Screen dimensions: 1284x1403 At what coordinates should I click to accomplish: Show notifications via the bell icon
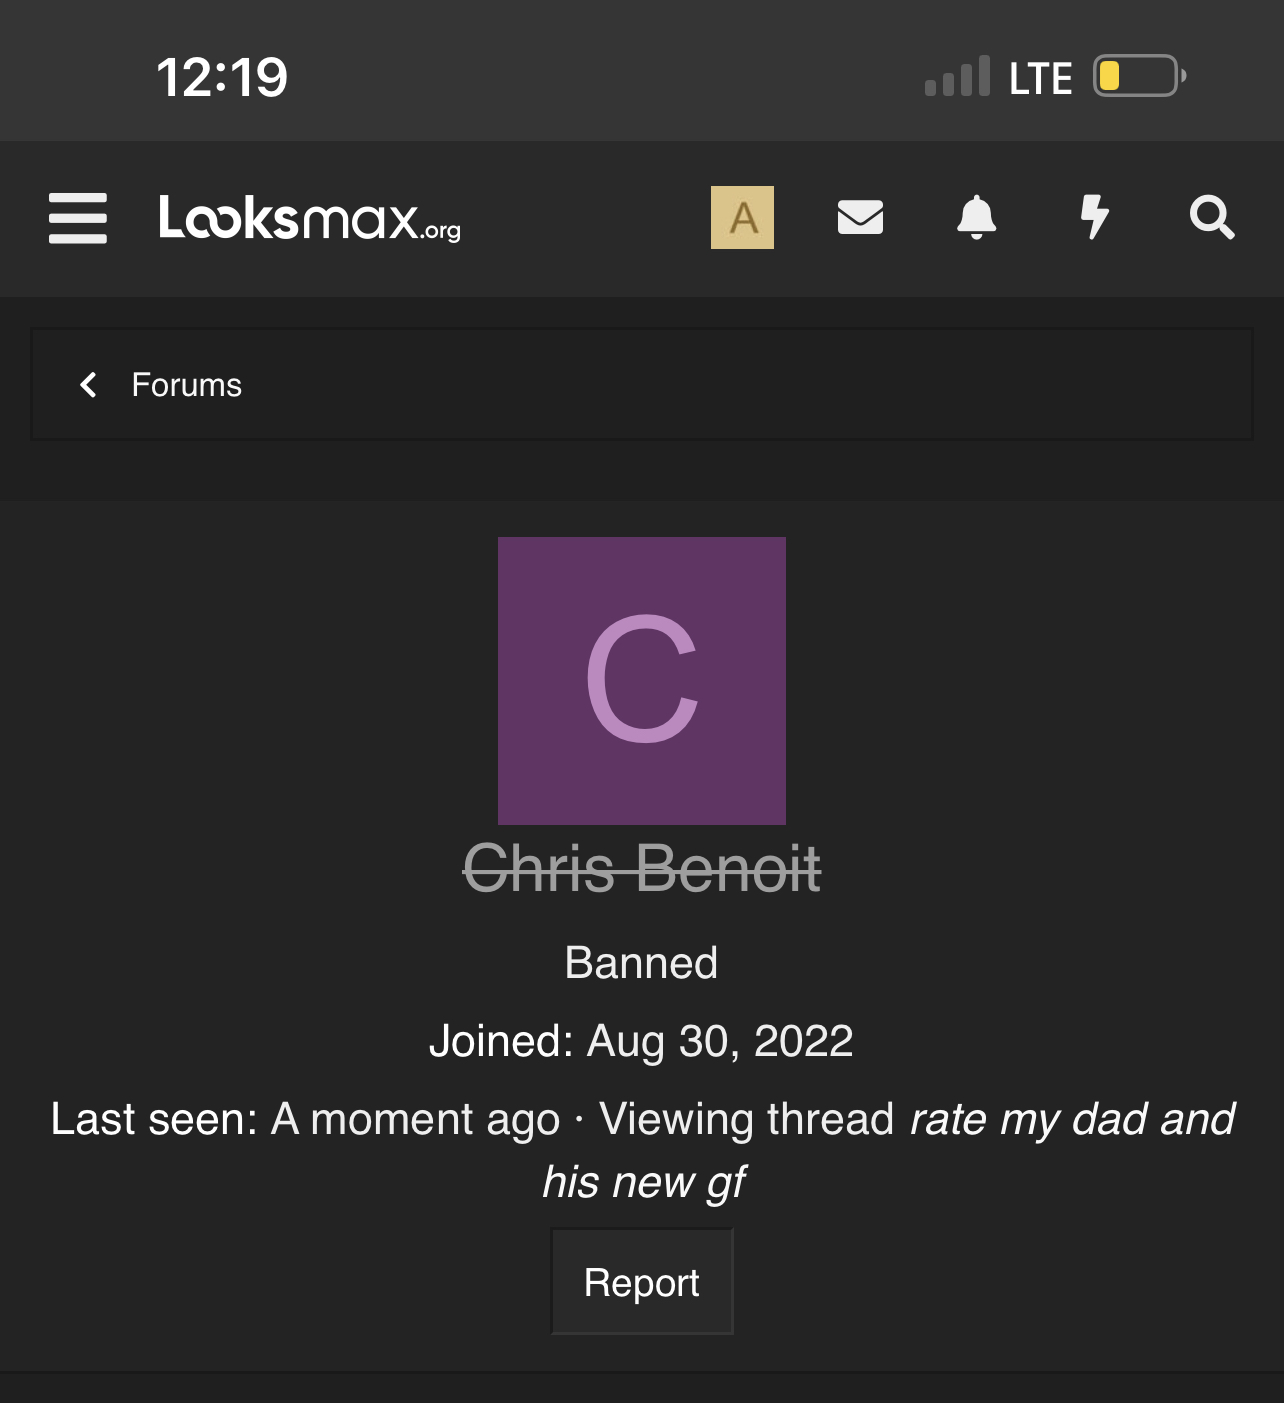(977, 217)
